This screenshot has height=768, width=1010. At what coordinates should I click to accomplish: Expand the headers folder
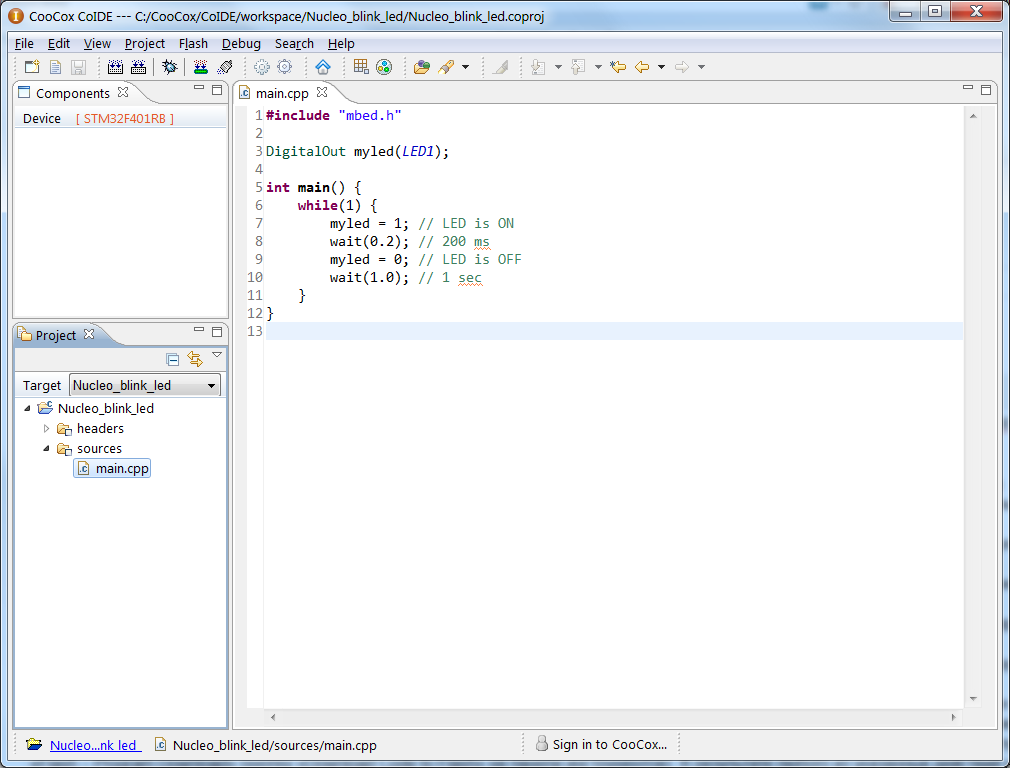pyautogui.click(x=45, y=428)
